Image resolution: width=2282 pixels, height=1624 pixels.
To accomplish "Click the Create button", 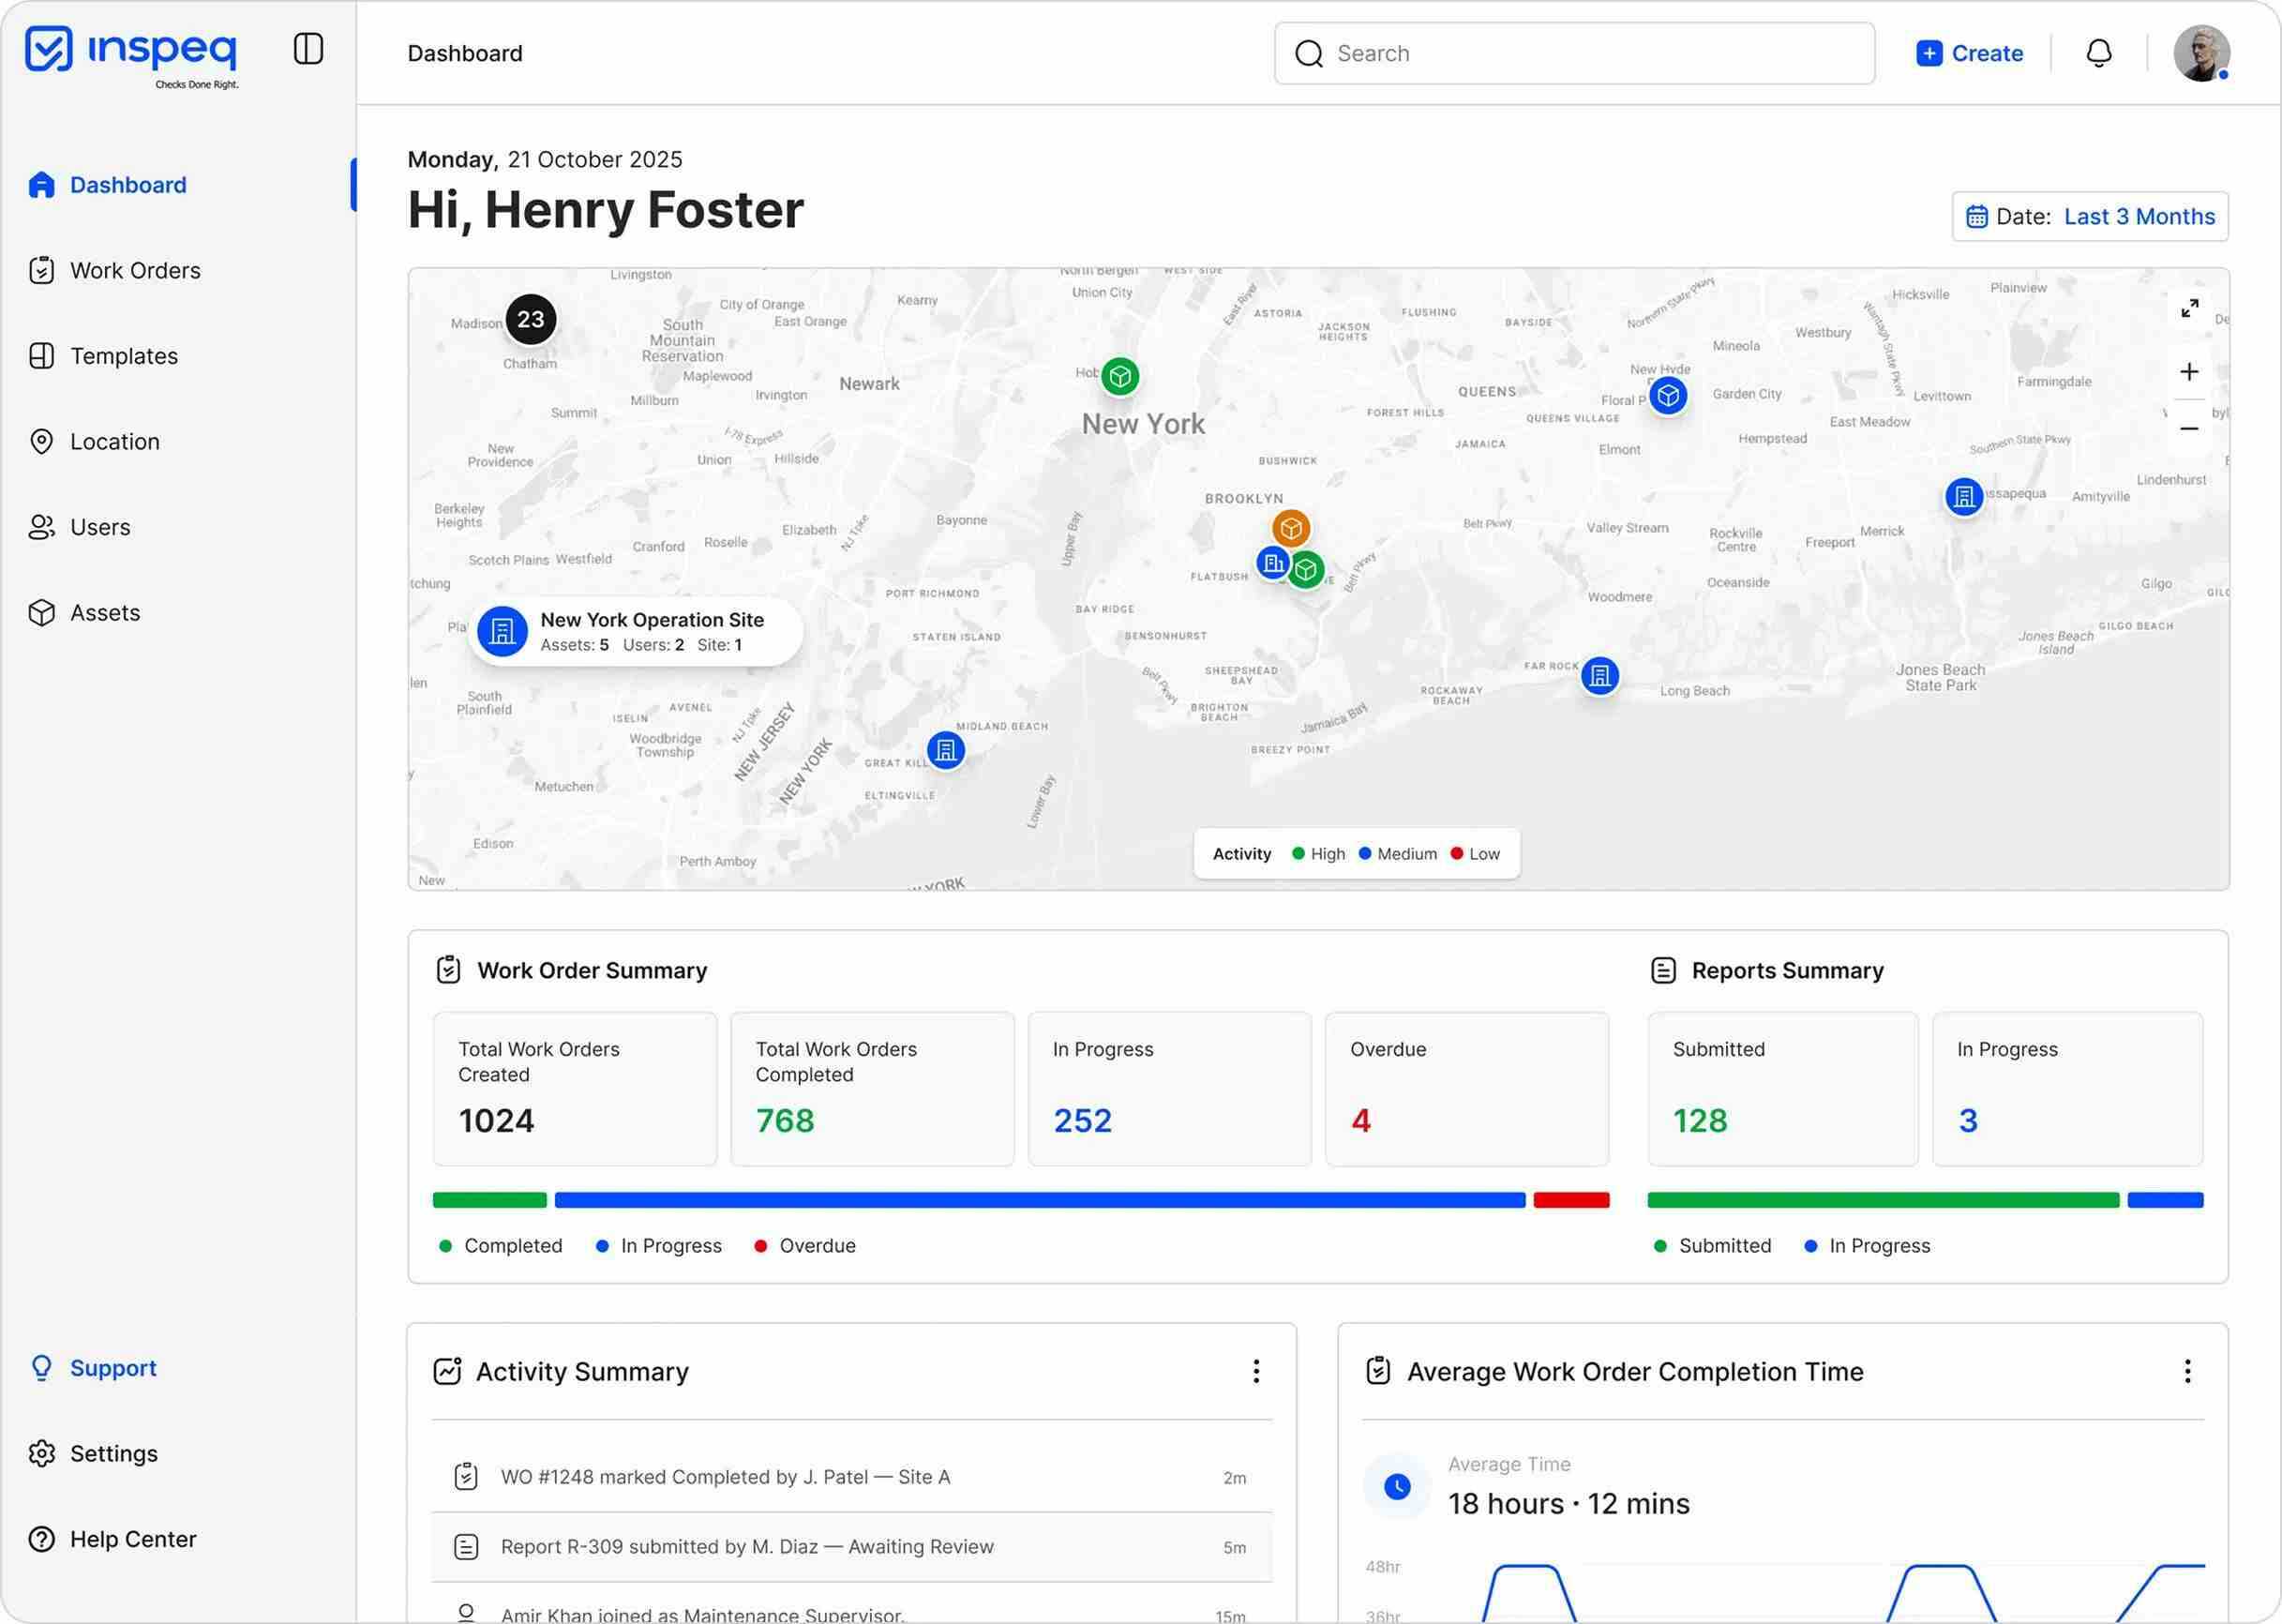I will coord(1969,53).
